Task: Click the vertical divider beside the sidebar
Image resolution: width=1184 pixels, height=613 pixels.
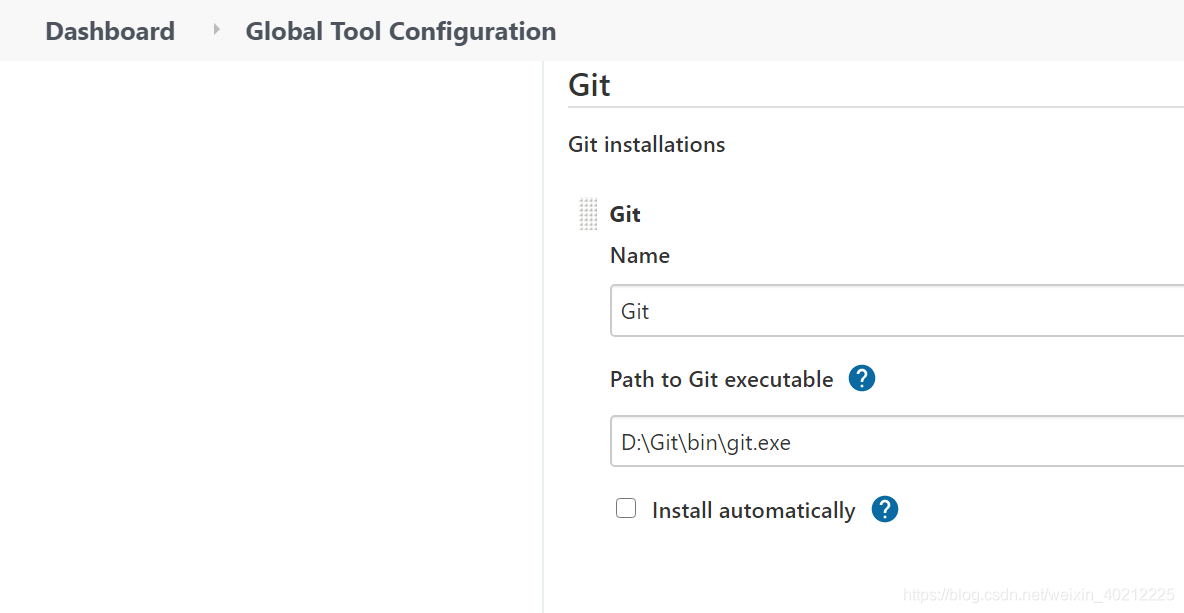Action: pyautogui.click(x=543, y=330)
